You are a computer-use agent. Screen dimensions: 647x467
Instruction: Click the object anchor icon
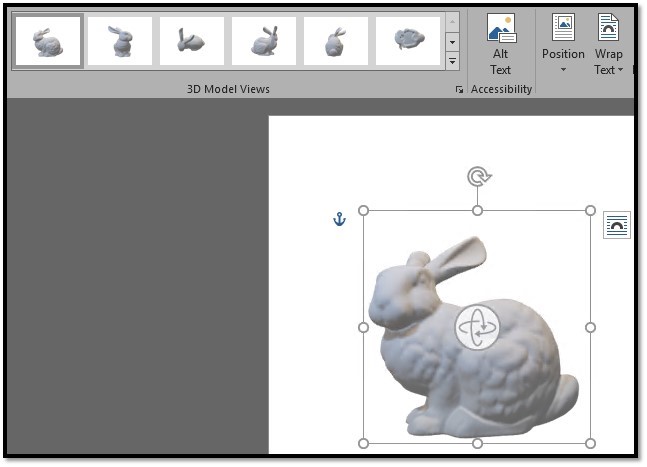pyautogui.click(x=339, y=219)
